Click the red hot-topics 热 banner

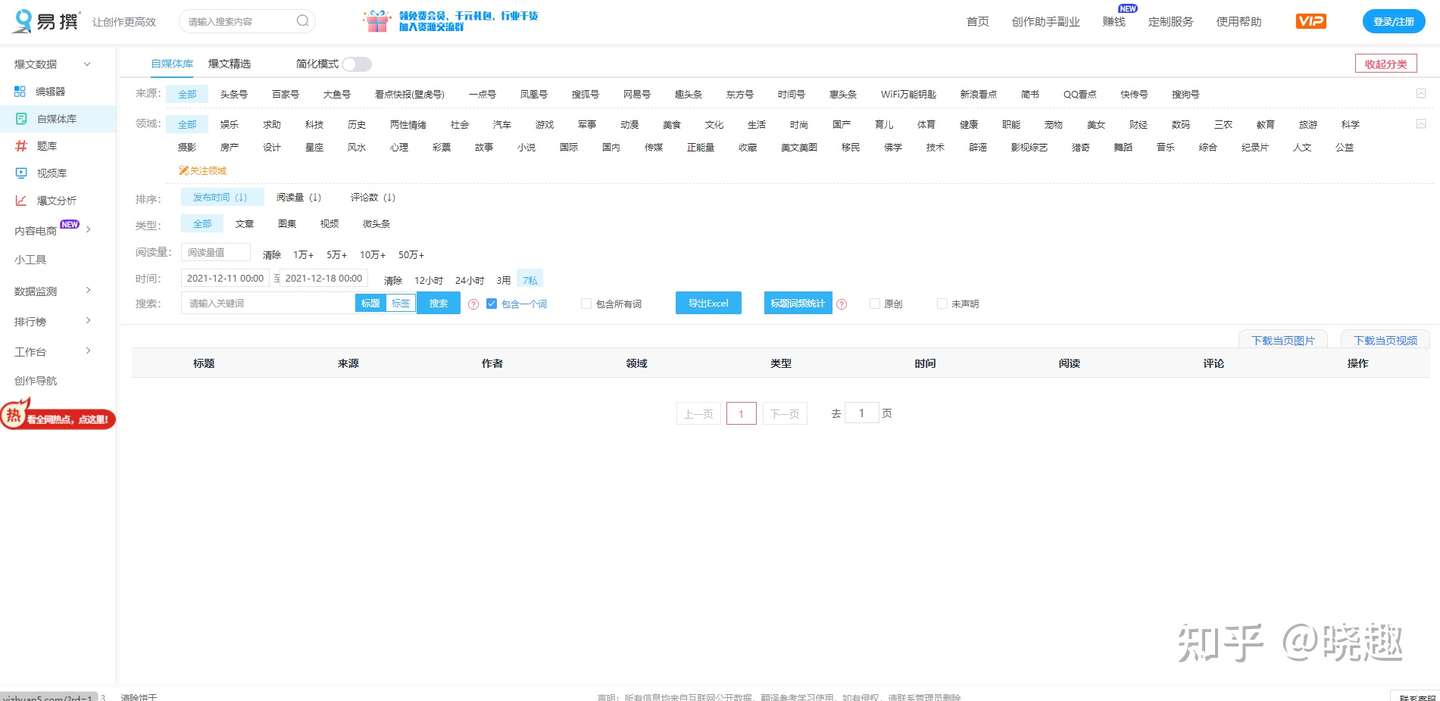point(58,417)
